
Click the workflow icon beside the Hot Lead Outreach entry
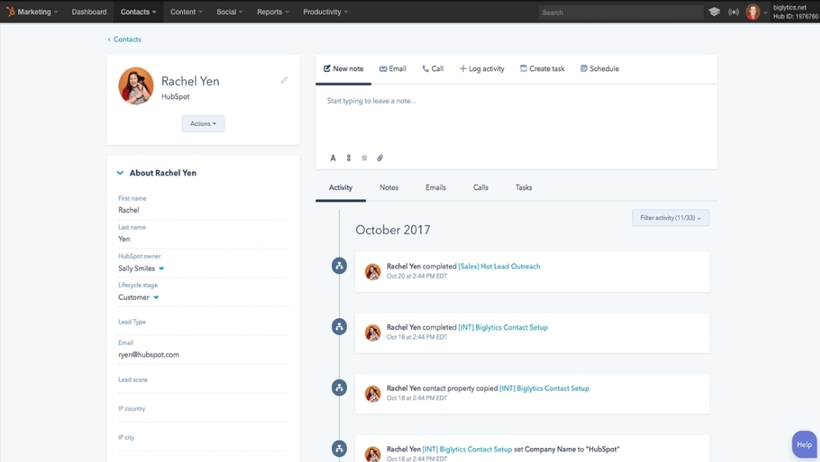(x=339, y=266)
